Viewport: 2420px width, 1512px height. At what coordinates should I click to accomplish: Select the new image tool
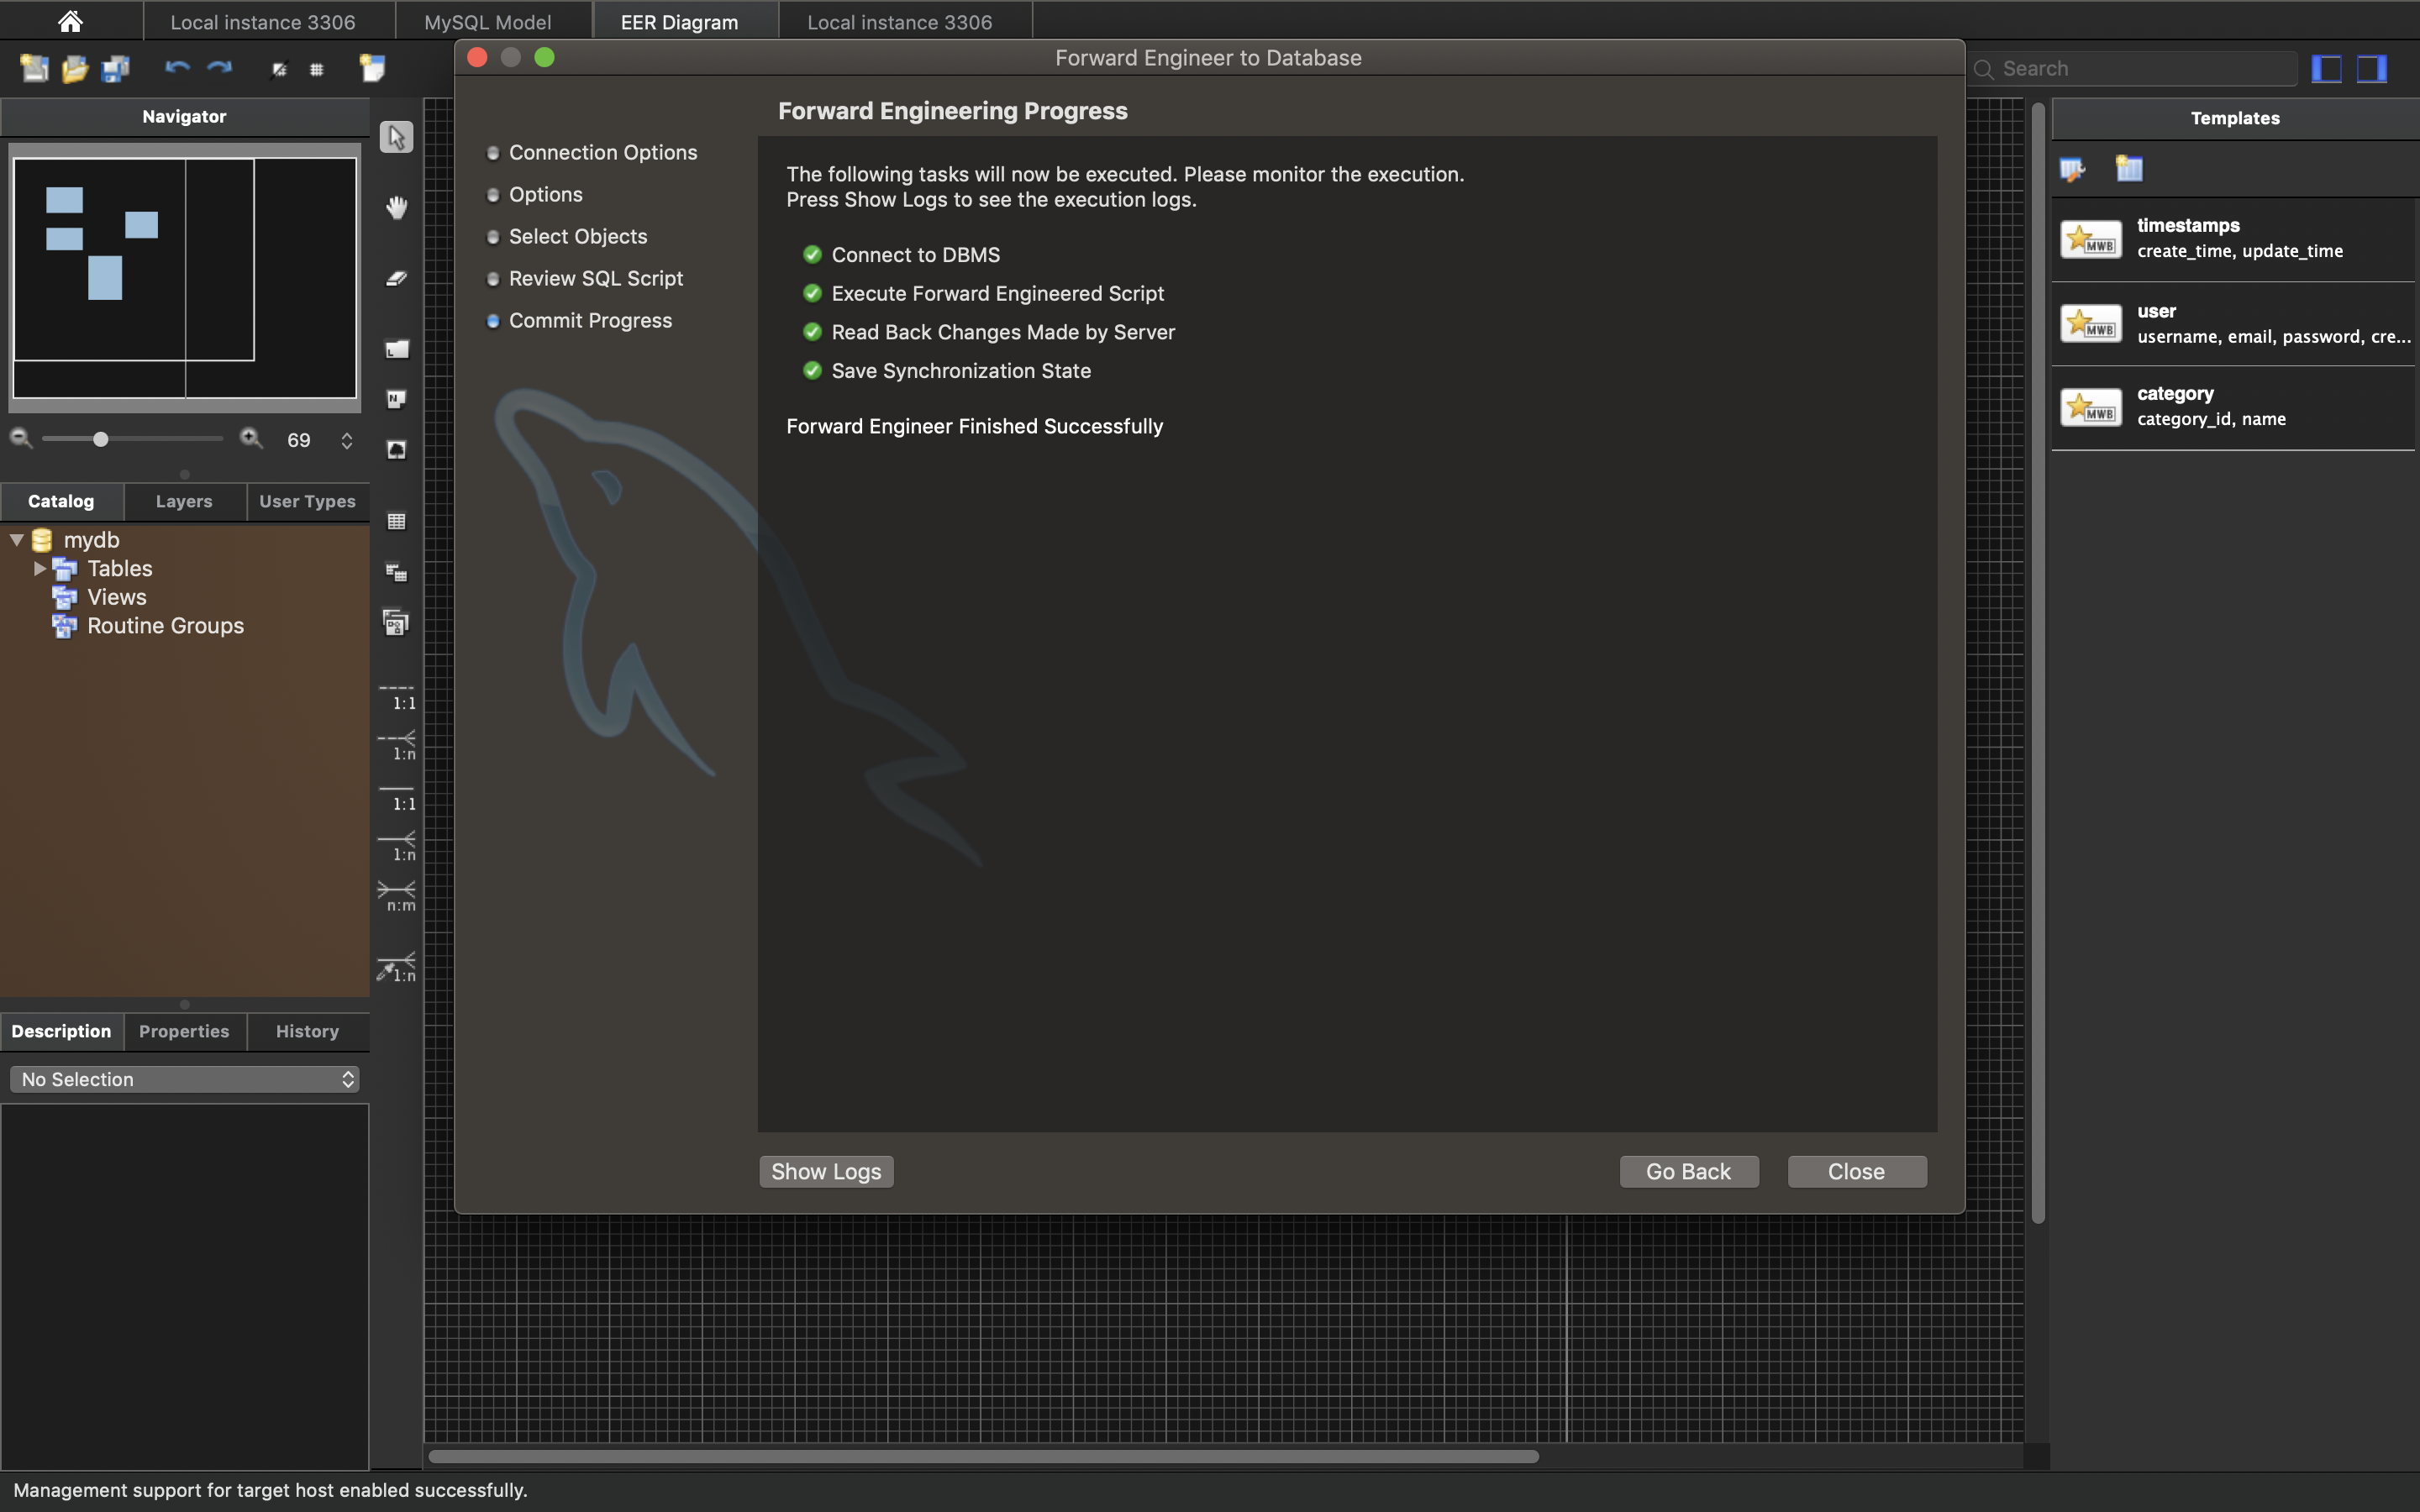[x=397, y=450]
